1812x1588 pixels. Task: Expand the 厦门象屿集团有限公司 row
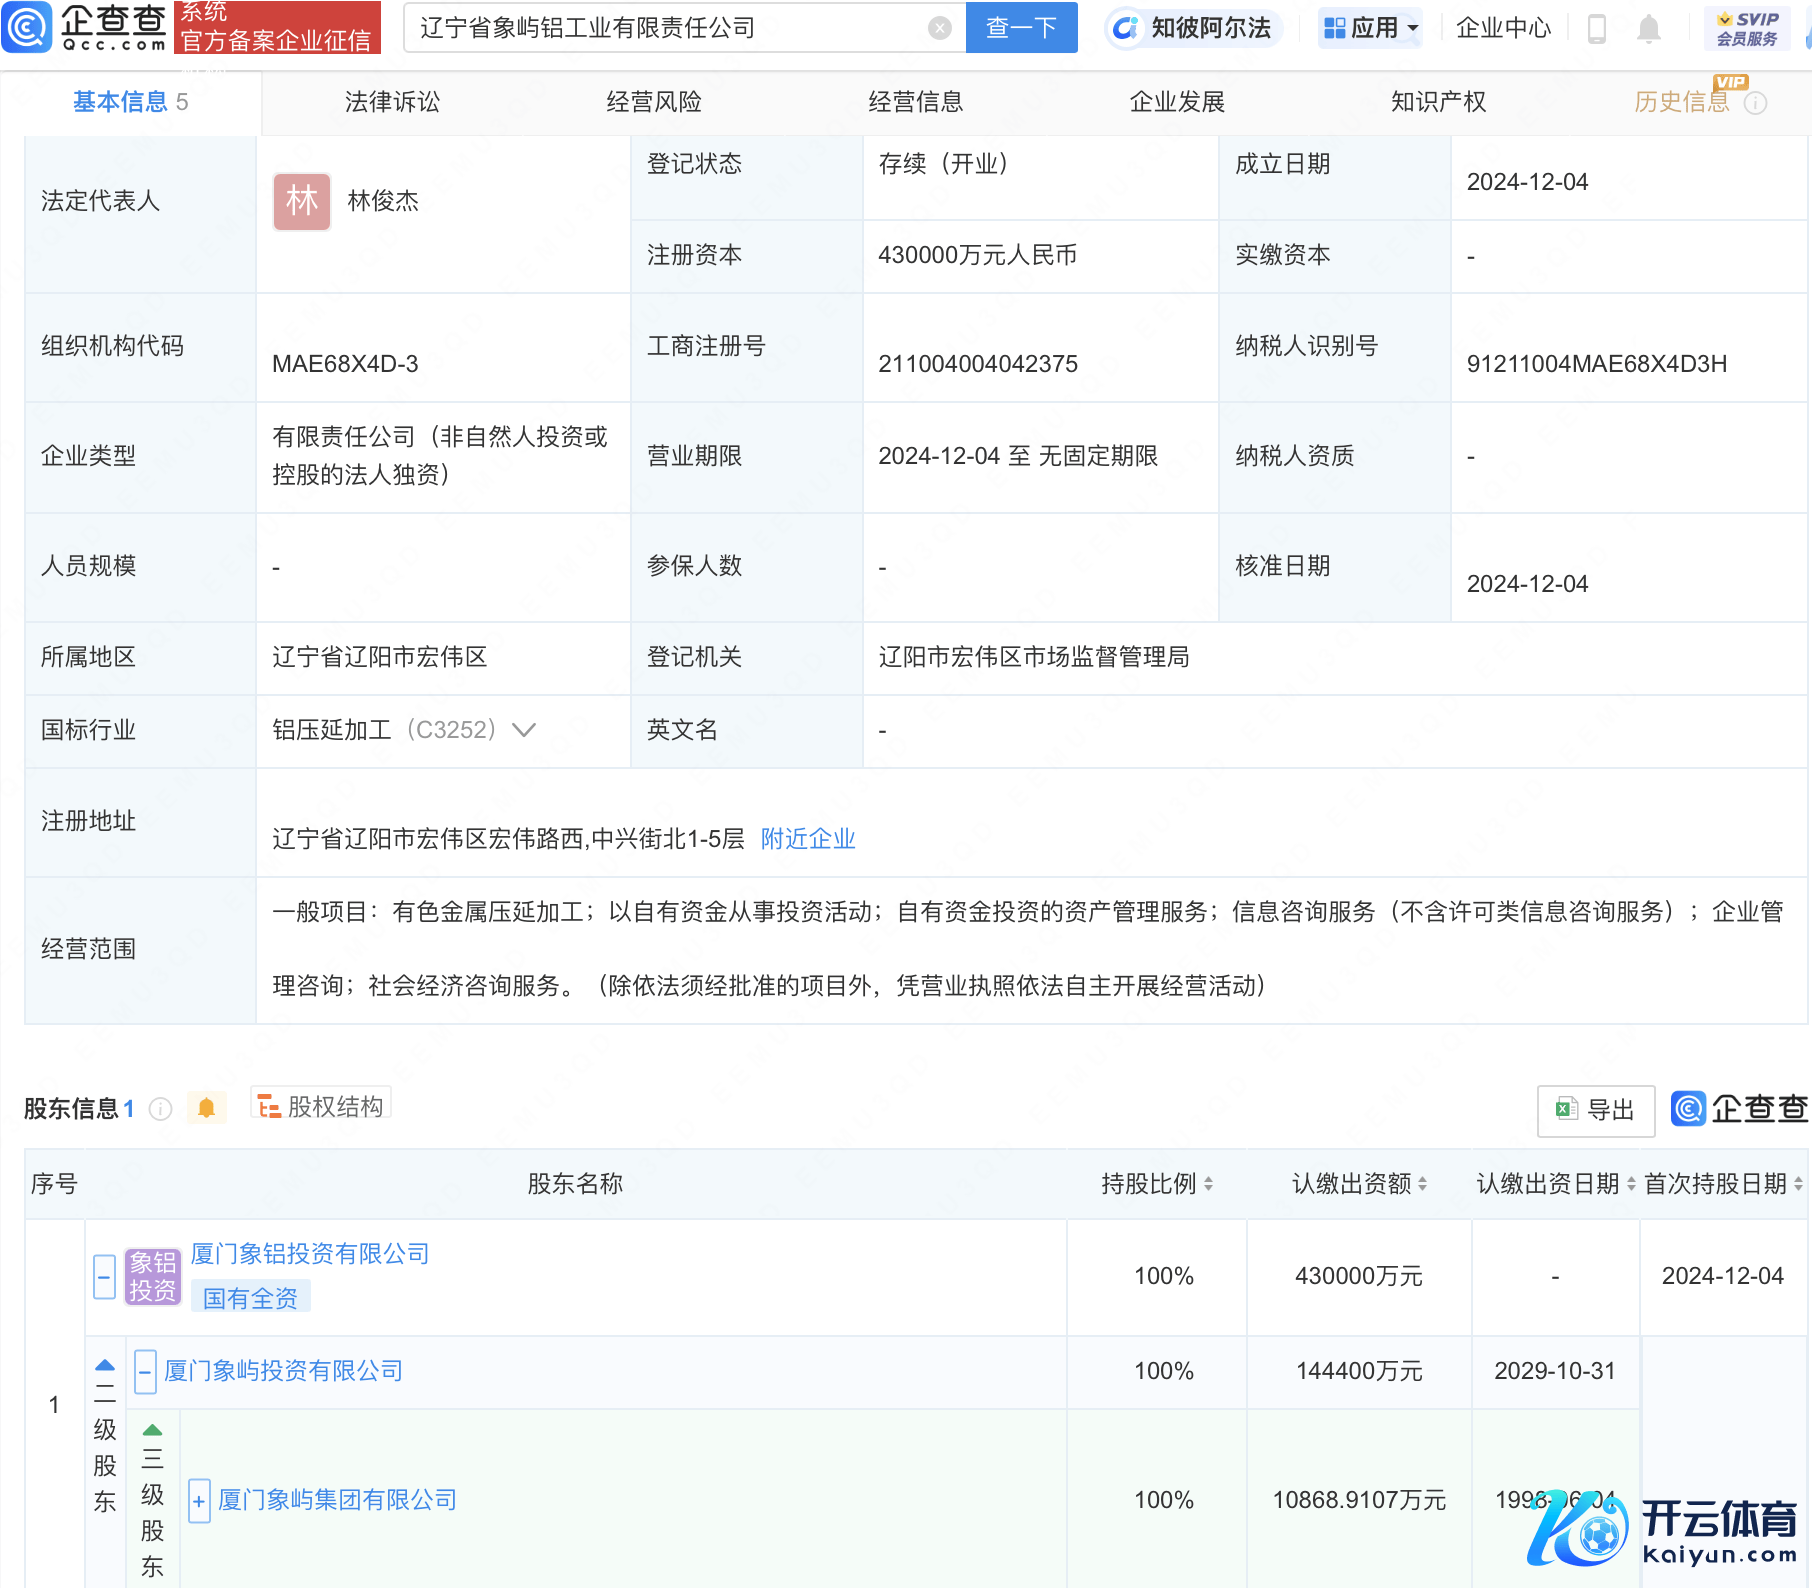pos(199,1500)
